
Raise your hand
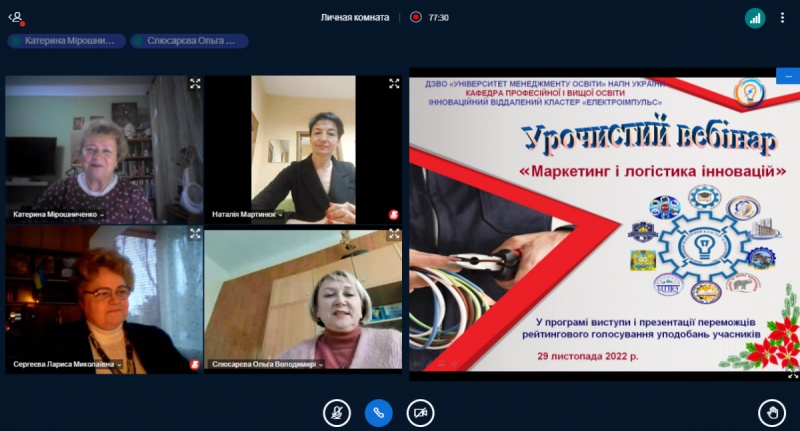(771, 412)
